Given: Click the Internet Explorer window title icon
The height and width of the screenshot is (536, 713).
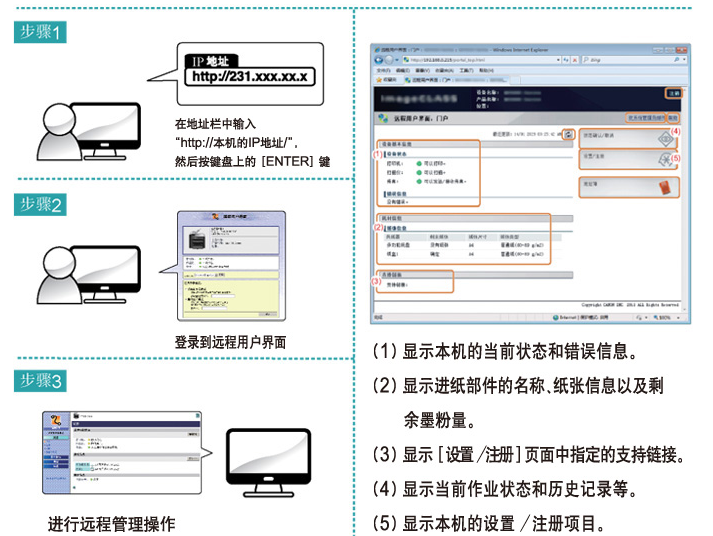Looking at the screenshot, I should pos(377,50).
